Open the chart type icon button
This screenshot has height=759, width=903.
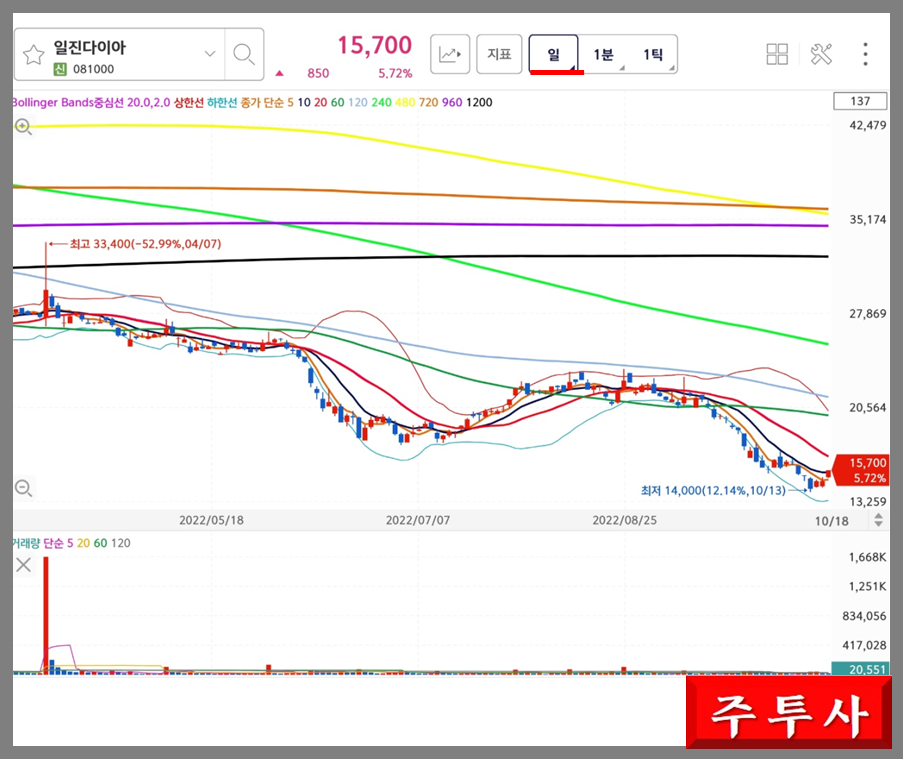coord(450,54)
